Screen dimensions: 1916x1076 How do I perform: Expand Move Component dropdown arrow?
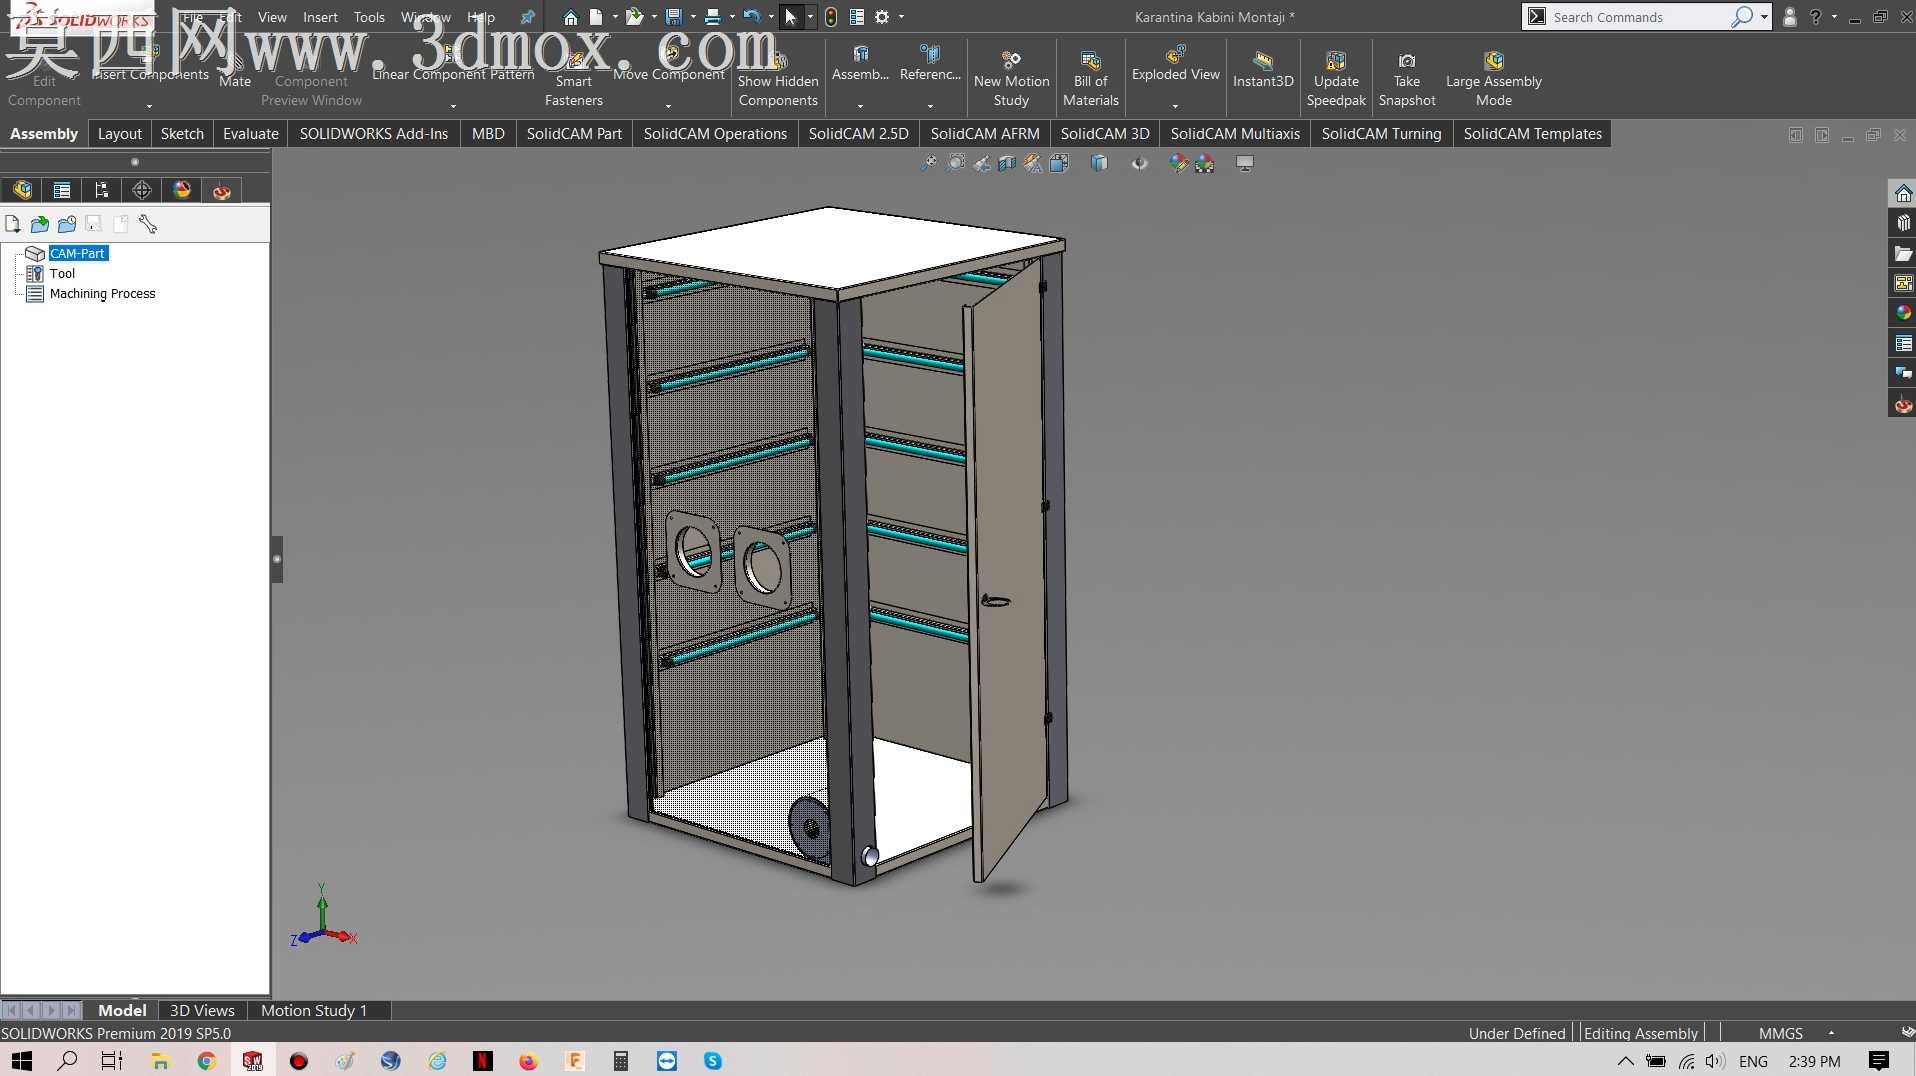[668, 106]
